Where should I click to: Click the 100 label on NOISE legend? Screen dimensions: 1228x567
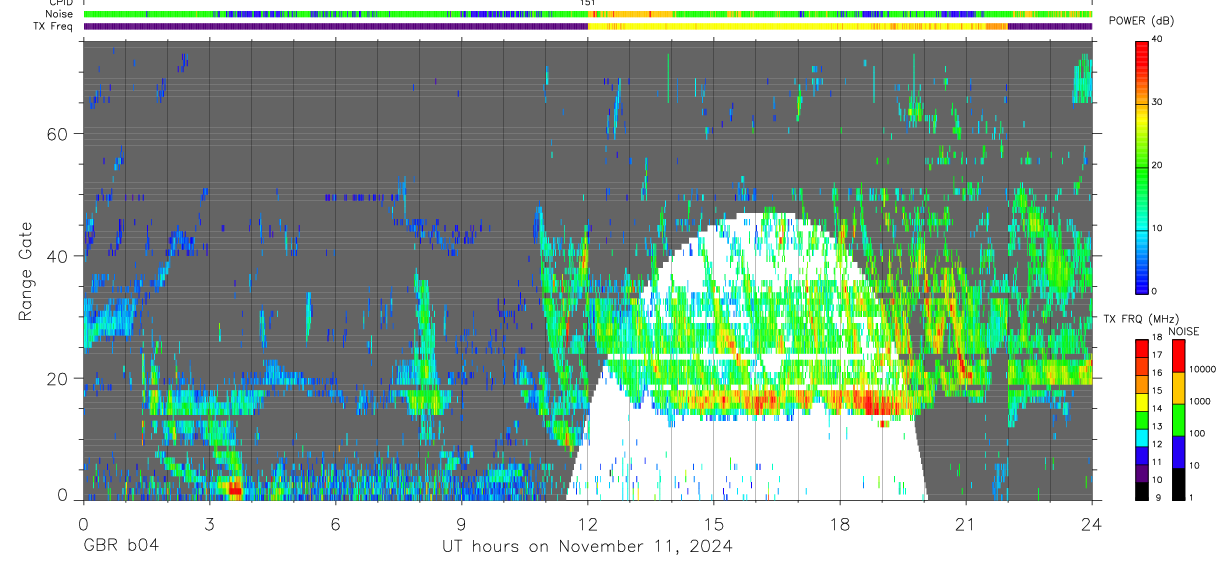[1197, 433]
